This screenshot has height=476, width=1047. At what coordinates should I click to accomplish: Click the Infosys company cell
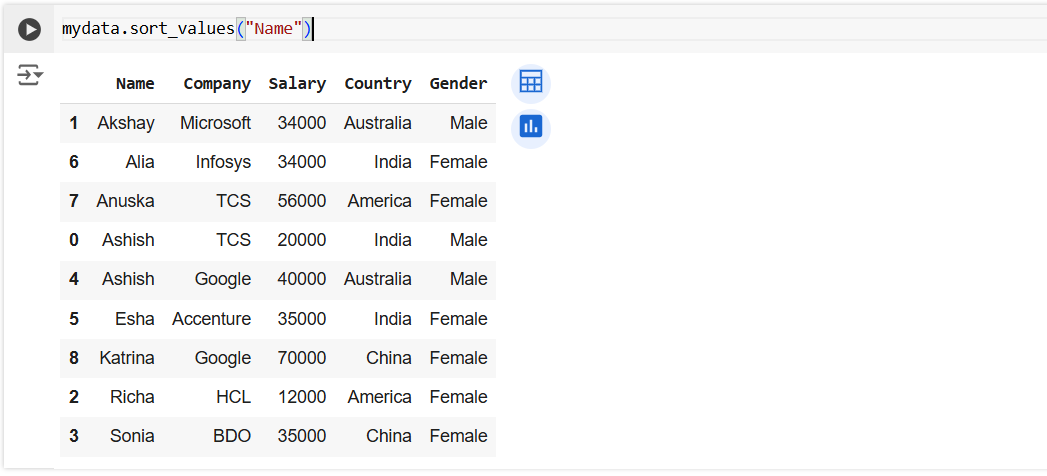223,162
